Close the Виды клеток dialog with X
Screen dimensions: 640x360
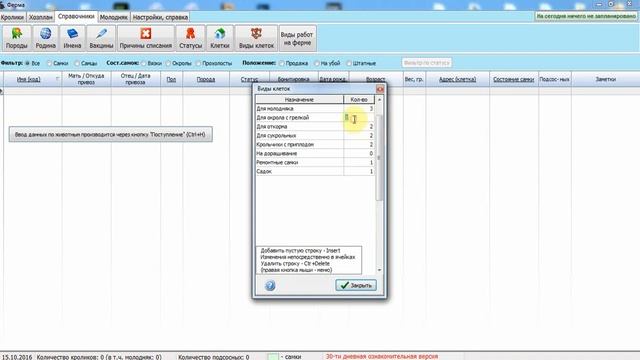(380, 89)
